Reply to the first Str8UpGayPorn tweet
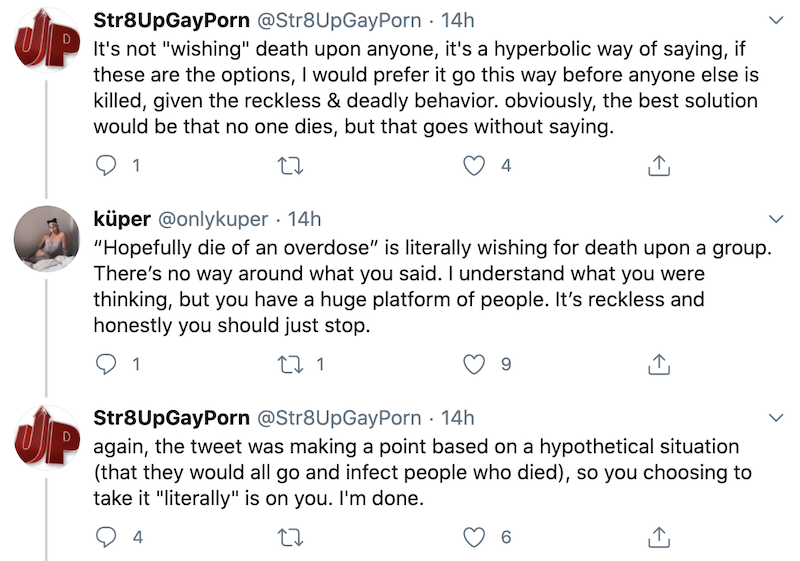800x561 pixels. coord(106,166)
